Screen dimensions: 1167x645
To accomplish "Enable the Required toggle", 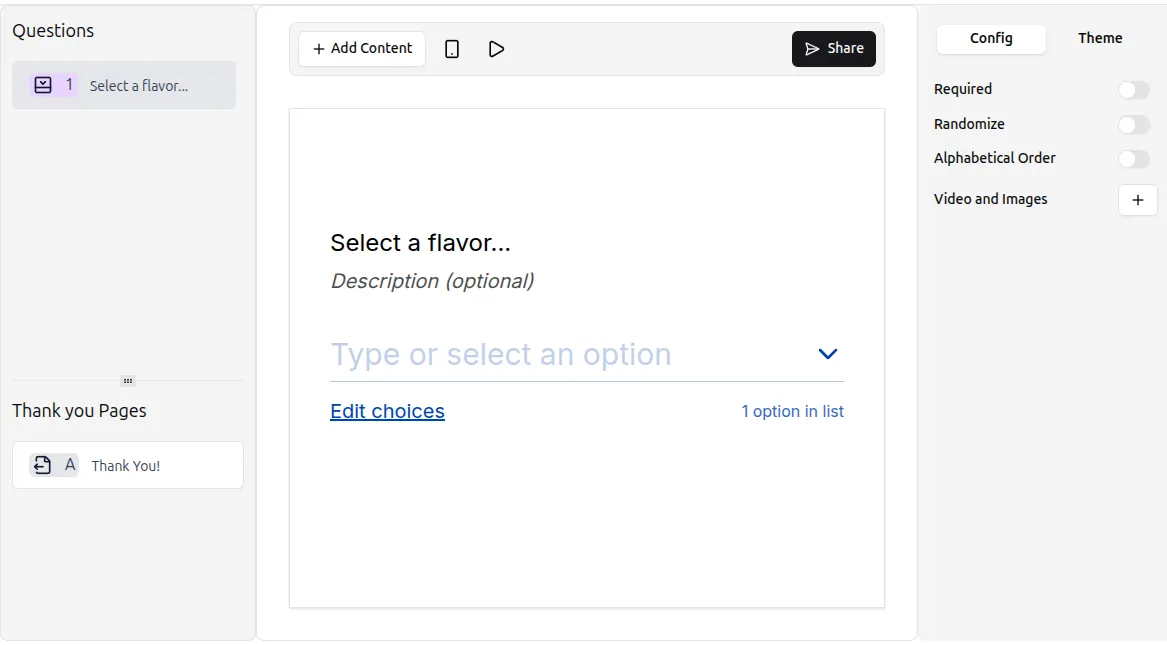I will click(x=1134, y=89).
